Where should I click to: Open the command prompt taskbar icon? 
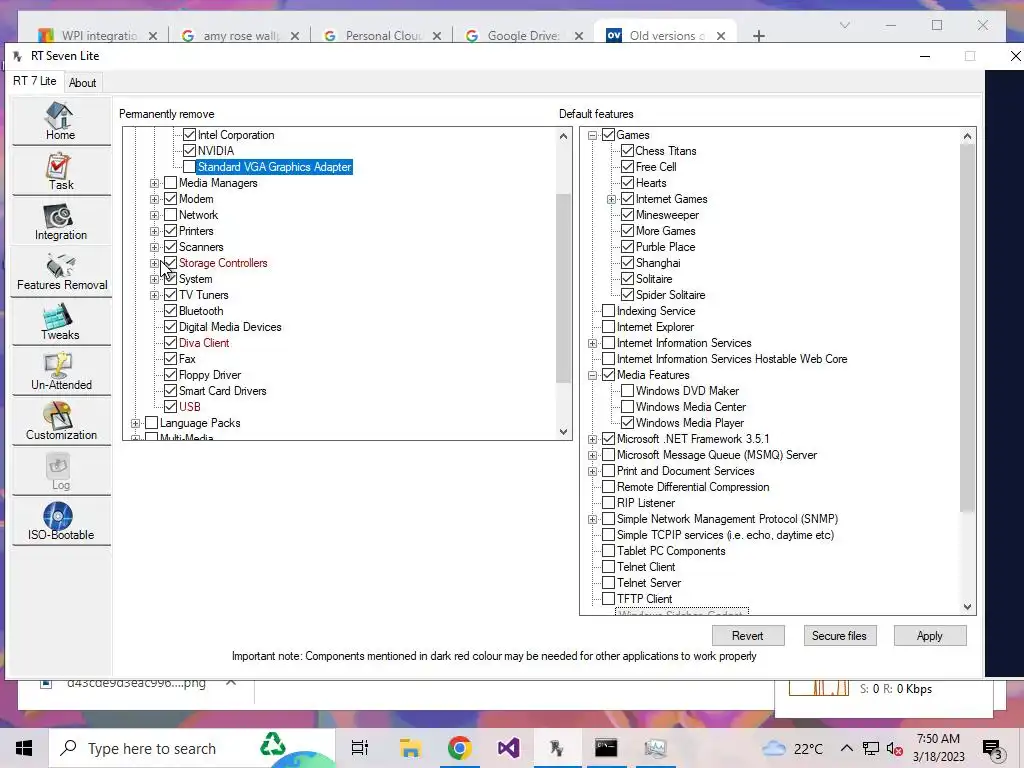(x=606, y=748)
